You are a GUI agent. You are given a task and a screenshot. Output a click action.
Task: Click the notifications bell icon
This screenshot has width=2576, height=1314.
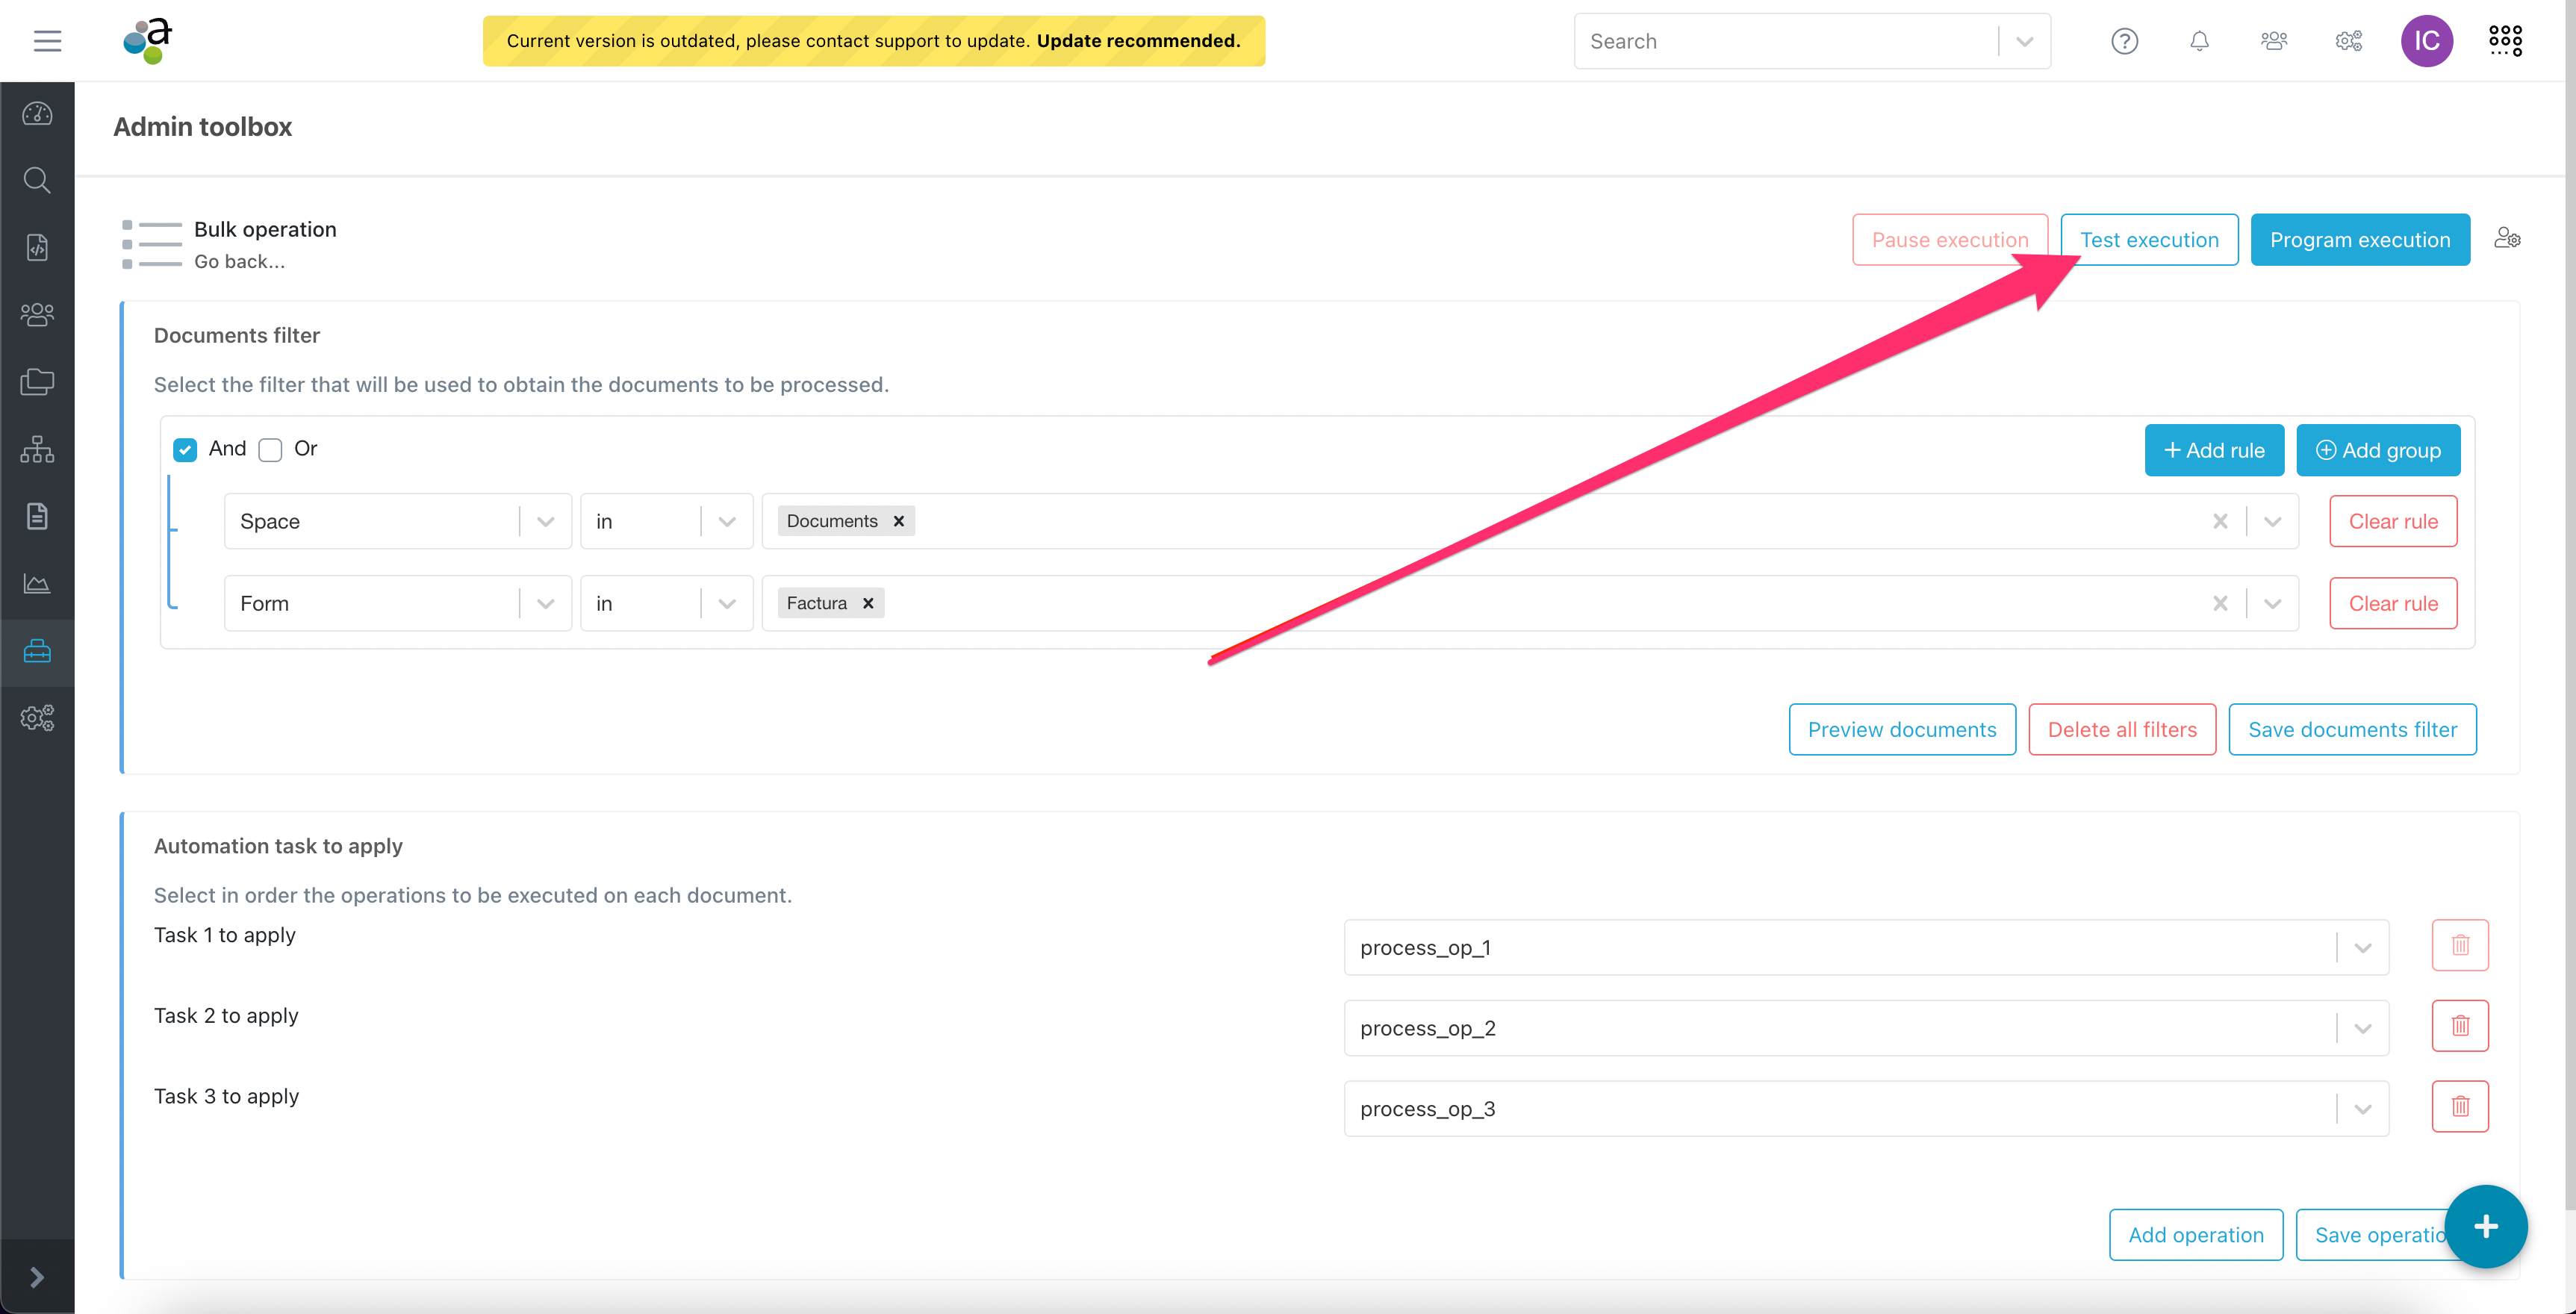point(2199,41)
